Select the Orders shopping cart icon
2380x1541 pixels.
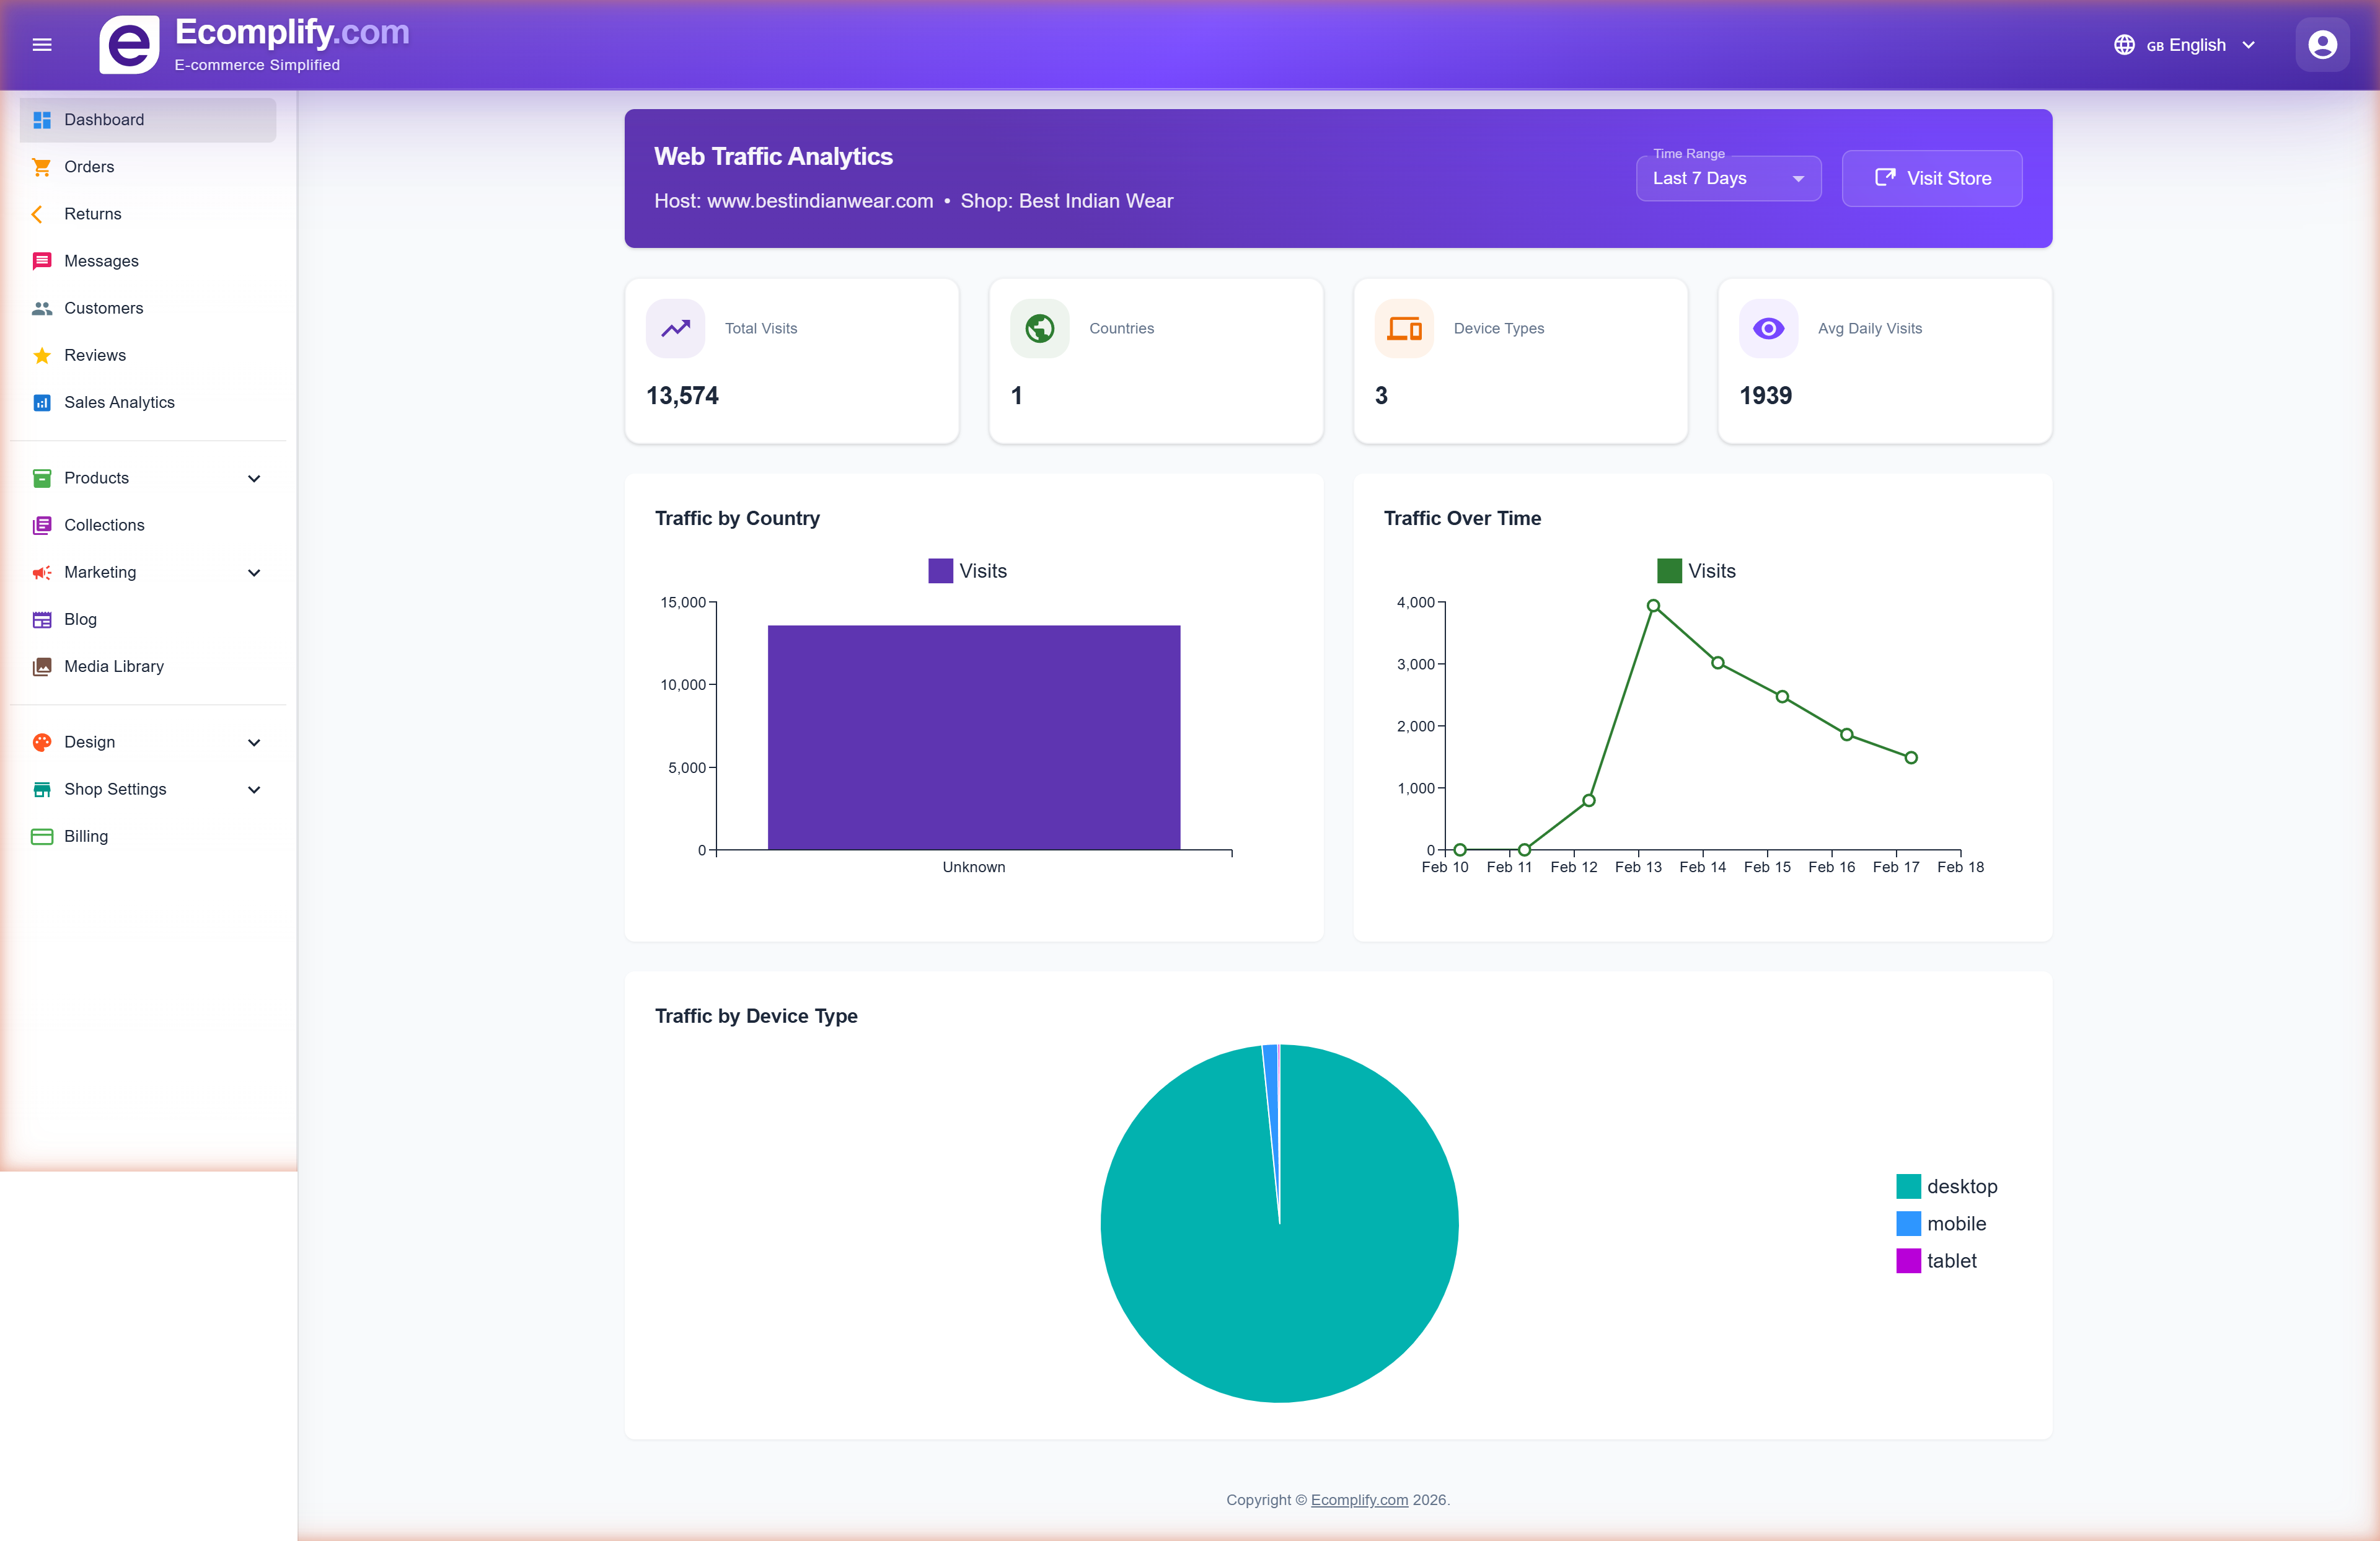coord(41,167)
